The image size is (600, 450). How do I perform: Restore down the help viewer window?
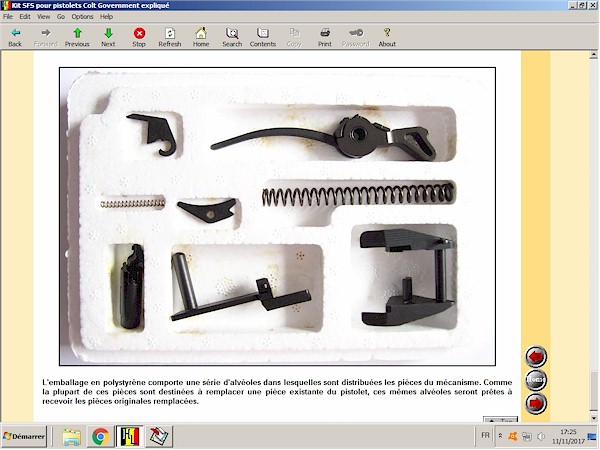click(582, 5)
